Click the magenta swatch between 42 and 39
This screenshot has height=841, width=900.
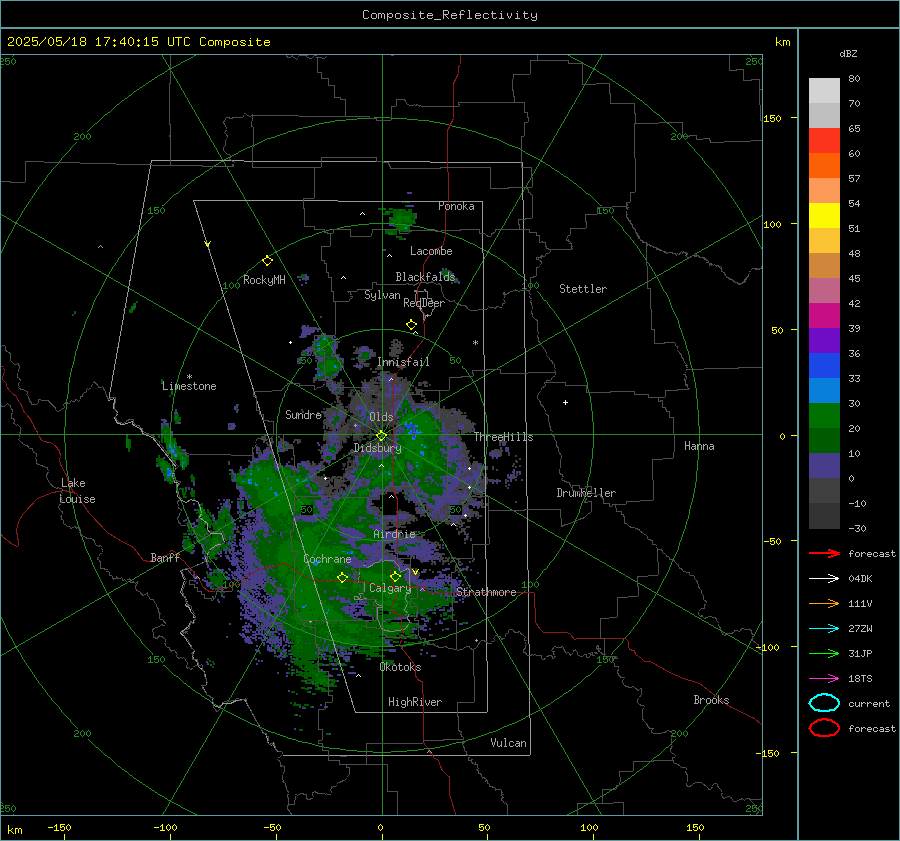click(x=824, y=316)
